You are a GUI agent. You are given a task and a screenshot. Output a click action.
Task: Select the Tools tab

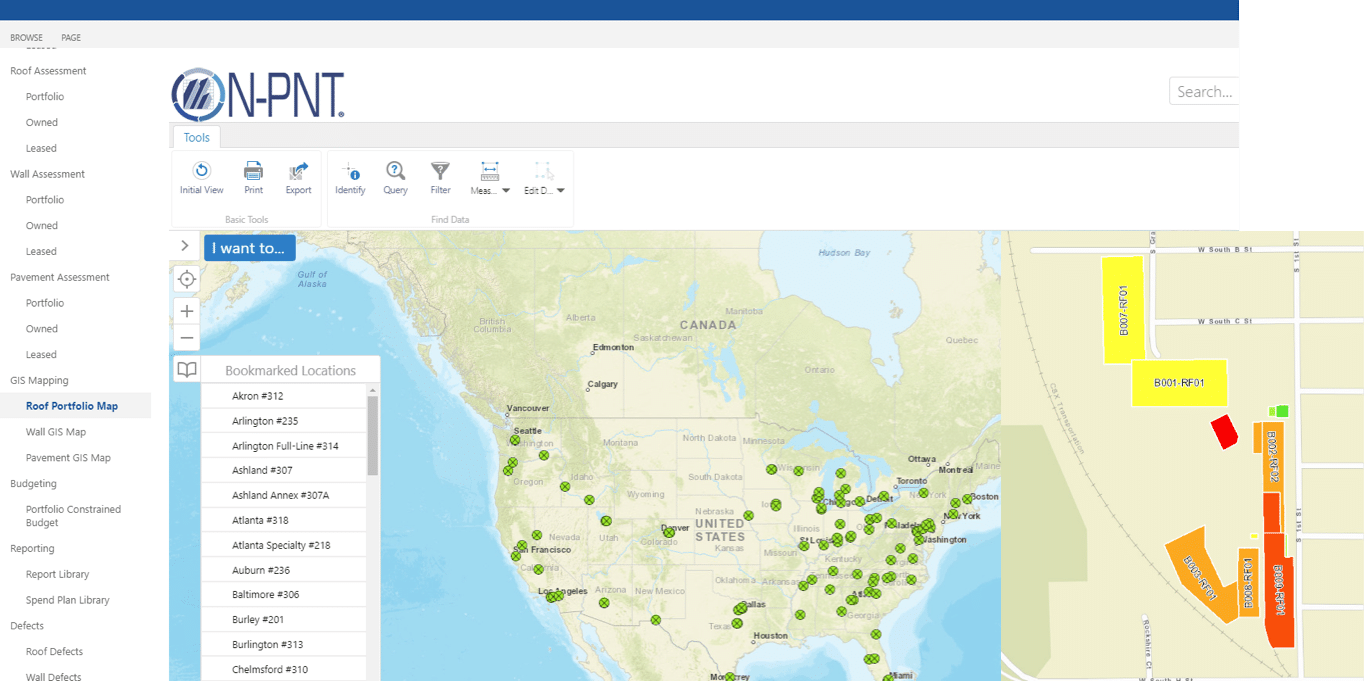click(197, 137)
